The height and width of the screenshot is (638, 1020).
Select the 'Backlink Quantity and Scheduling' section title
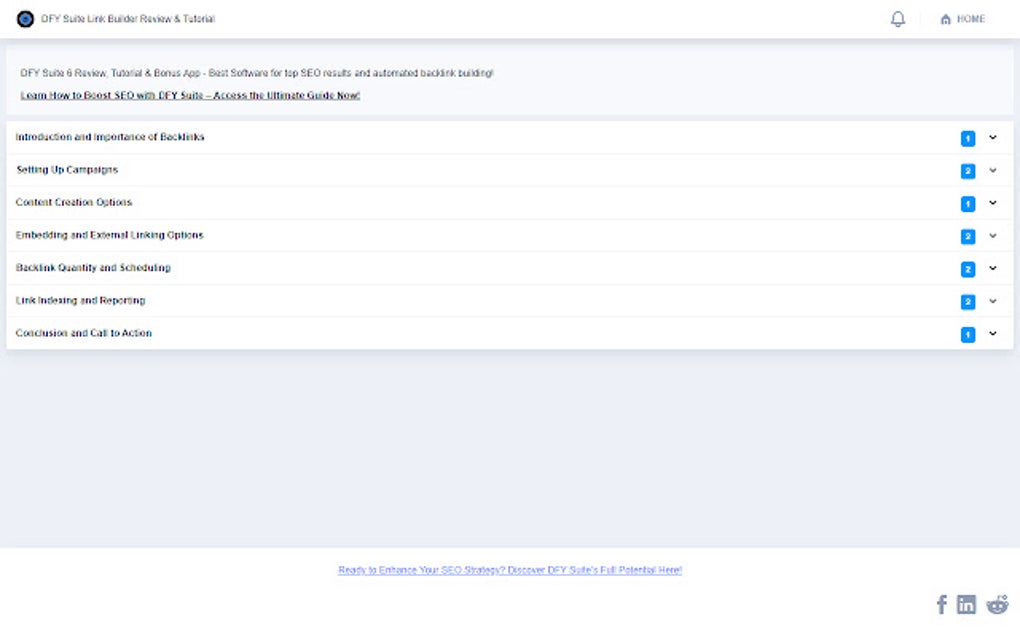click(93, 267)
